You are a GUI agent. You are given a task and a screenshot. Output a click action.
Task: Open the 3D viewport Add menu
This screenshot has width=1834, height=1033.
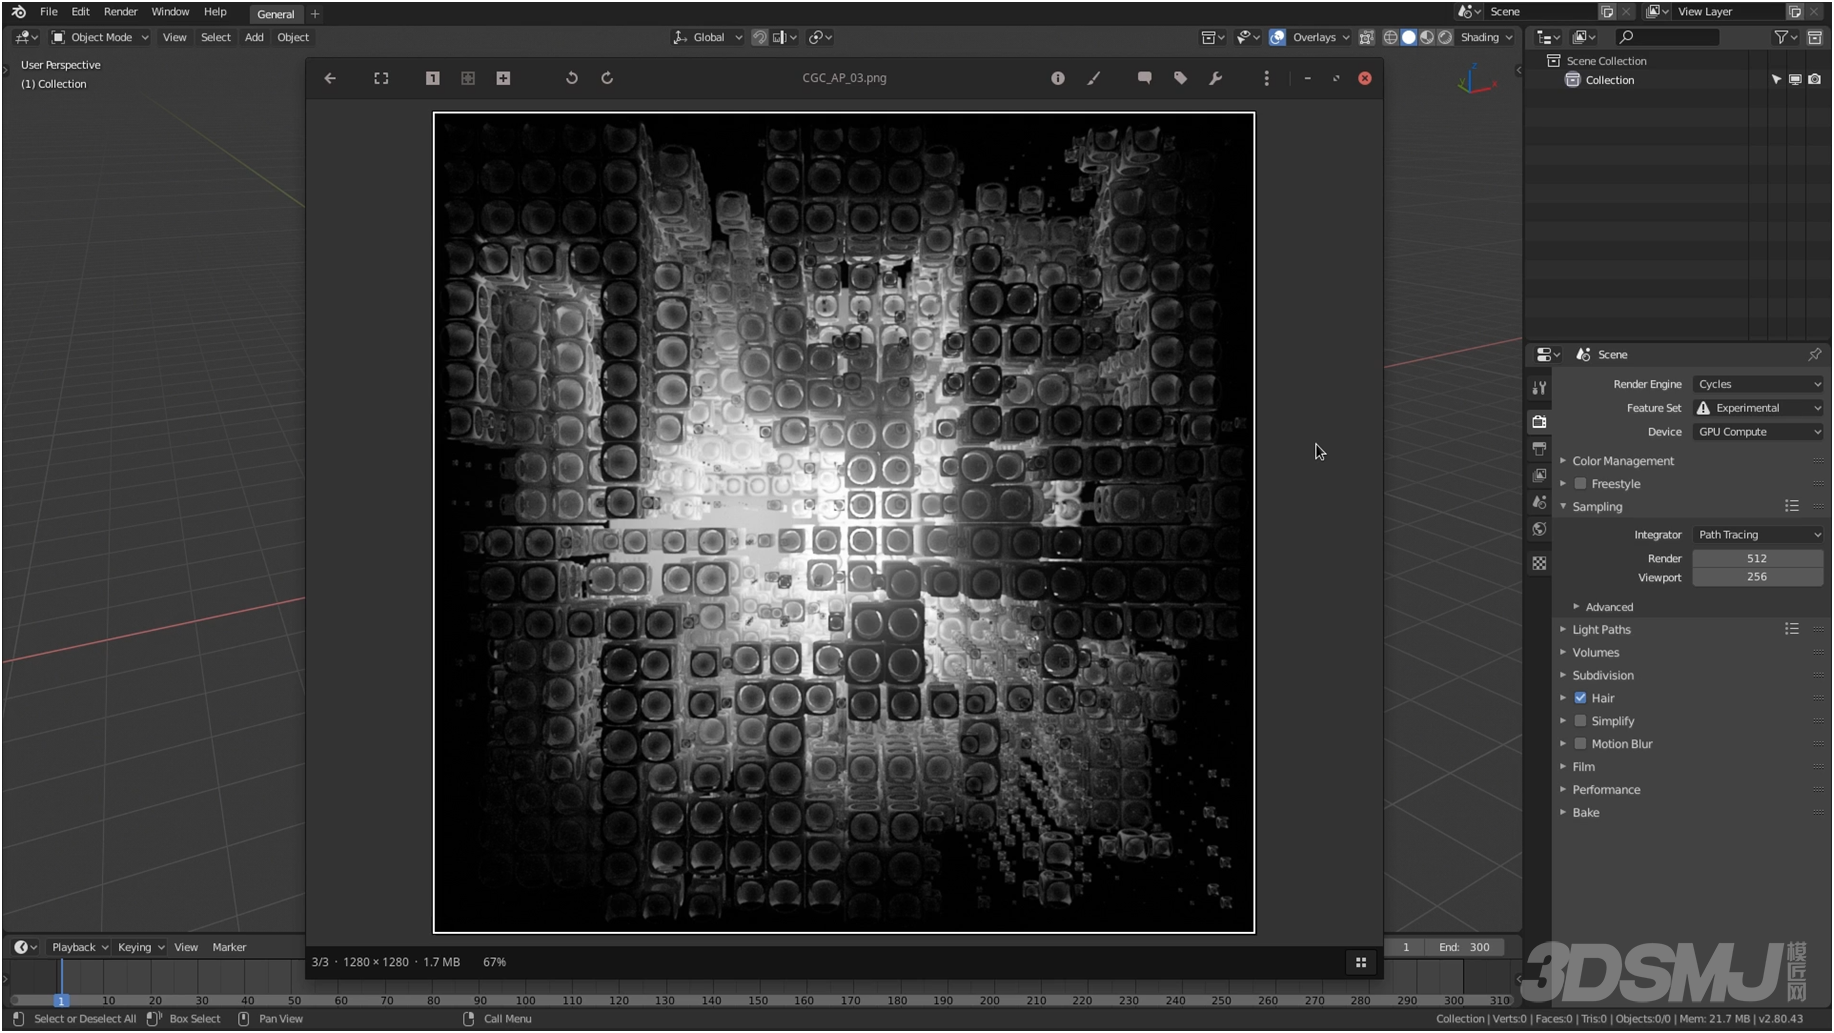pos(254,37)
